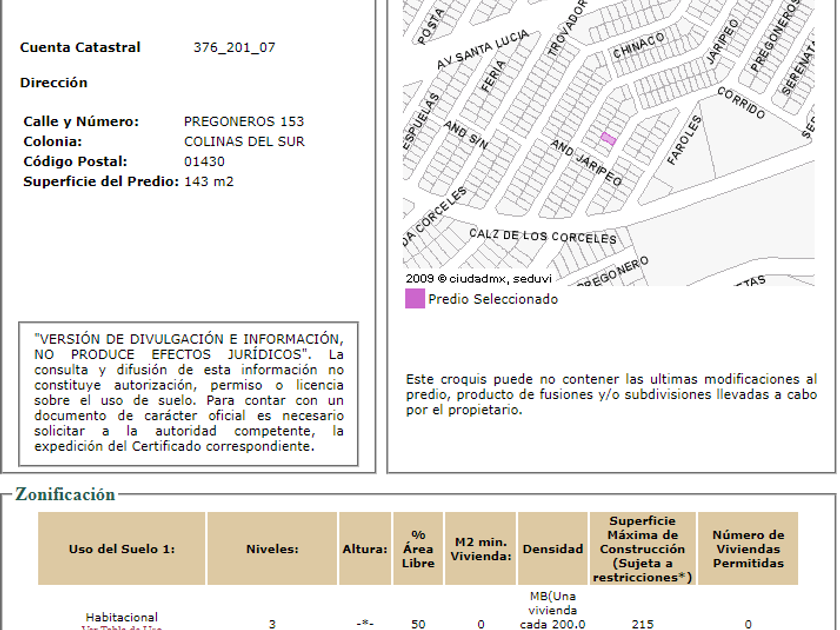Click the pink Predio Seleccionado legend swatch
Viewport: 840px width, 630px height.
point(415,298)
